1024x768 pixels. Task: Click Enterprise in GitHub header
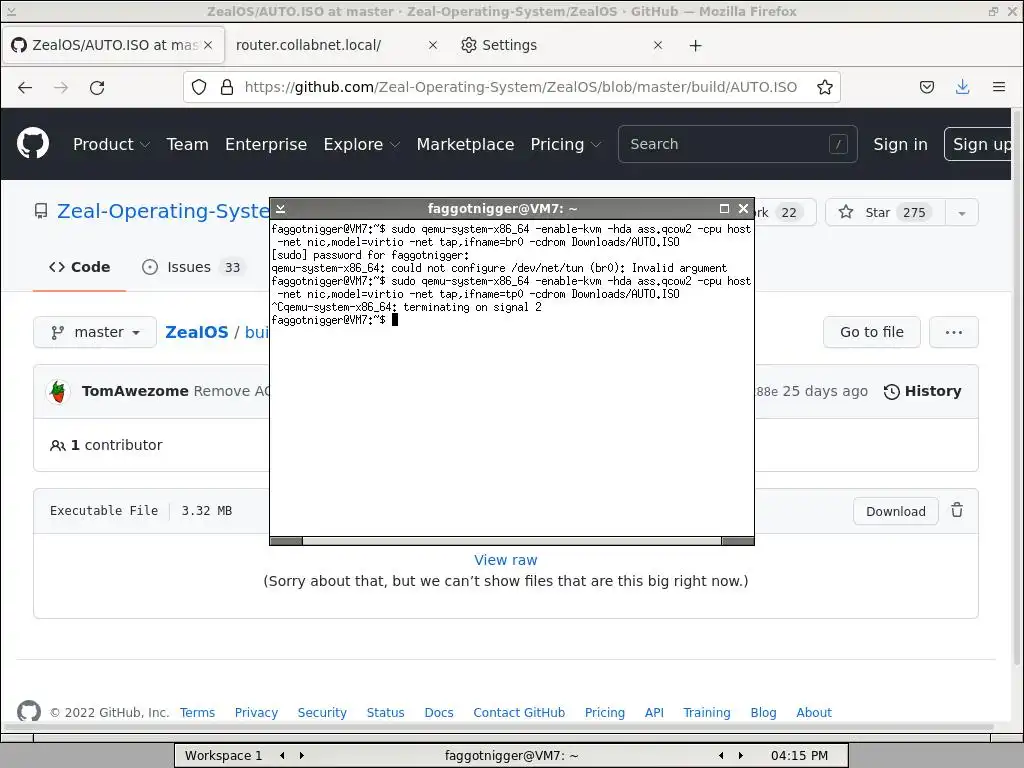(x=266, y=144)
